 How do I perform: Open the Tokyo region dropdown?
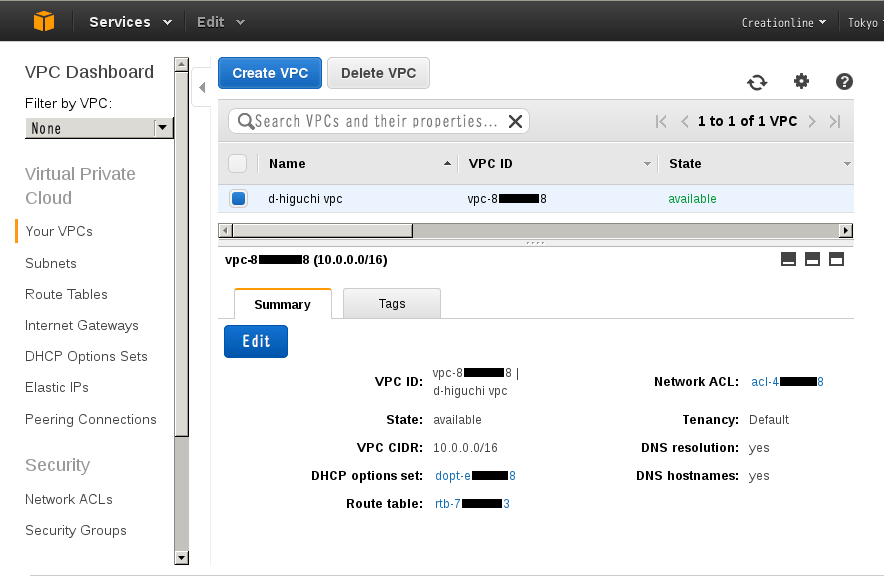pyautogui.click(x=865, y=23)
